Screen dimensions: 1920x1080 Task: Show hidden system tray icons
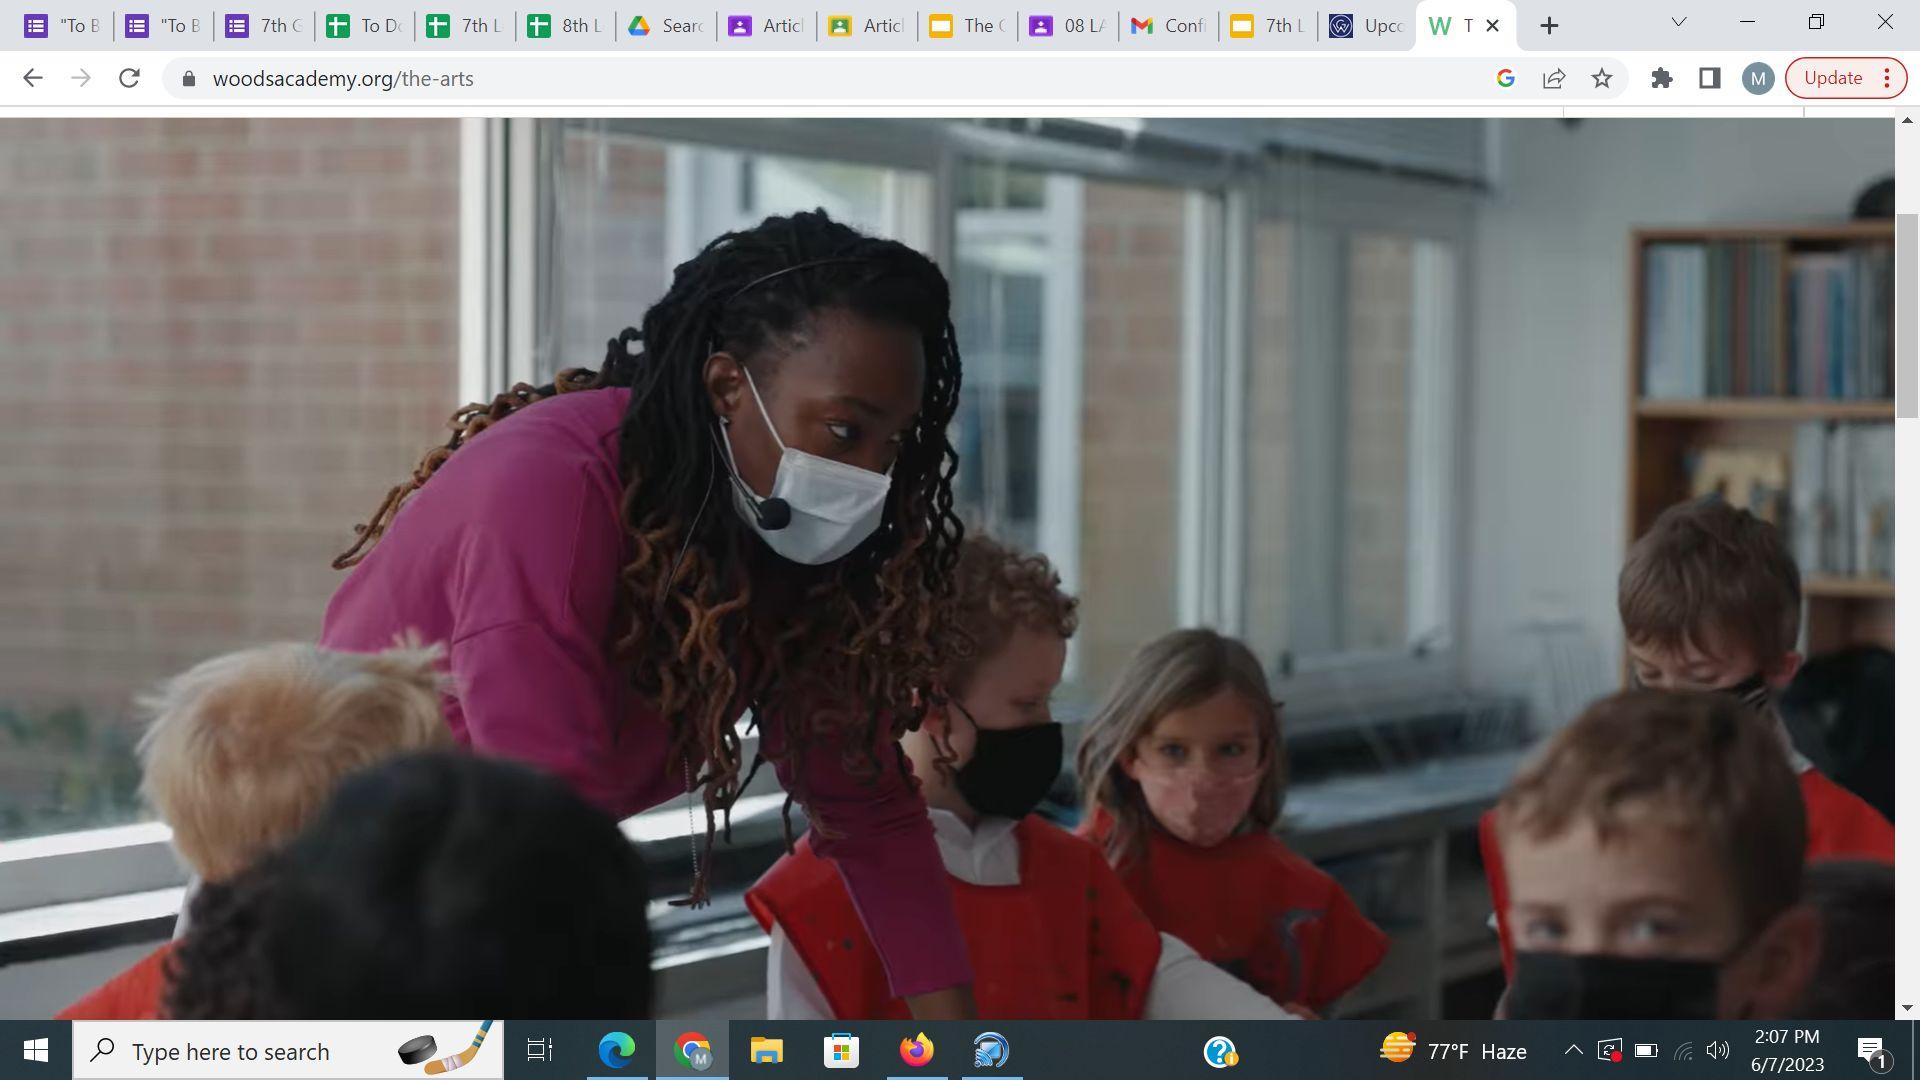click(1573, 1050)
